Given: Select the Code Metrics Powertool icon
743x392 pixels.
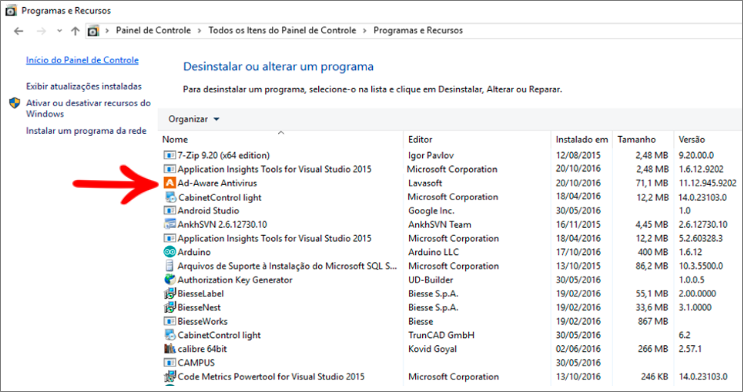Looking at the screenshot, I should (169, 376).
